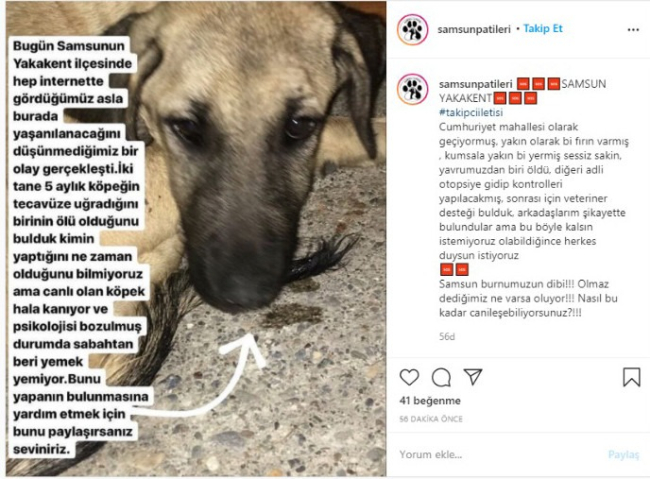Click the SAMSUN YAKAKENT caption heading

click(x=522, y=91)
